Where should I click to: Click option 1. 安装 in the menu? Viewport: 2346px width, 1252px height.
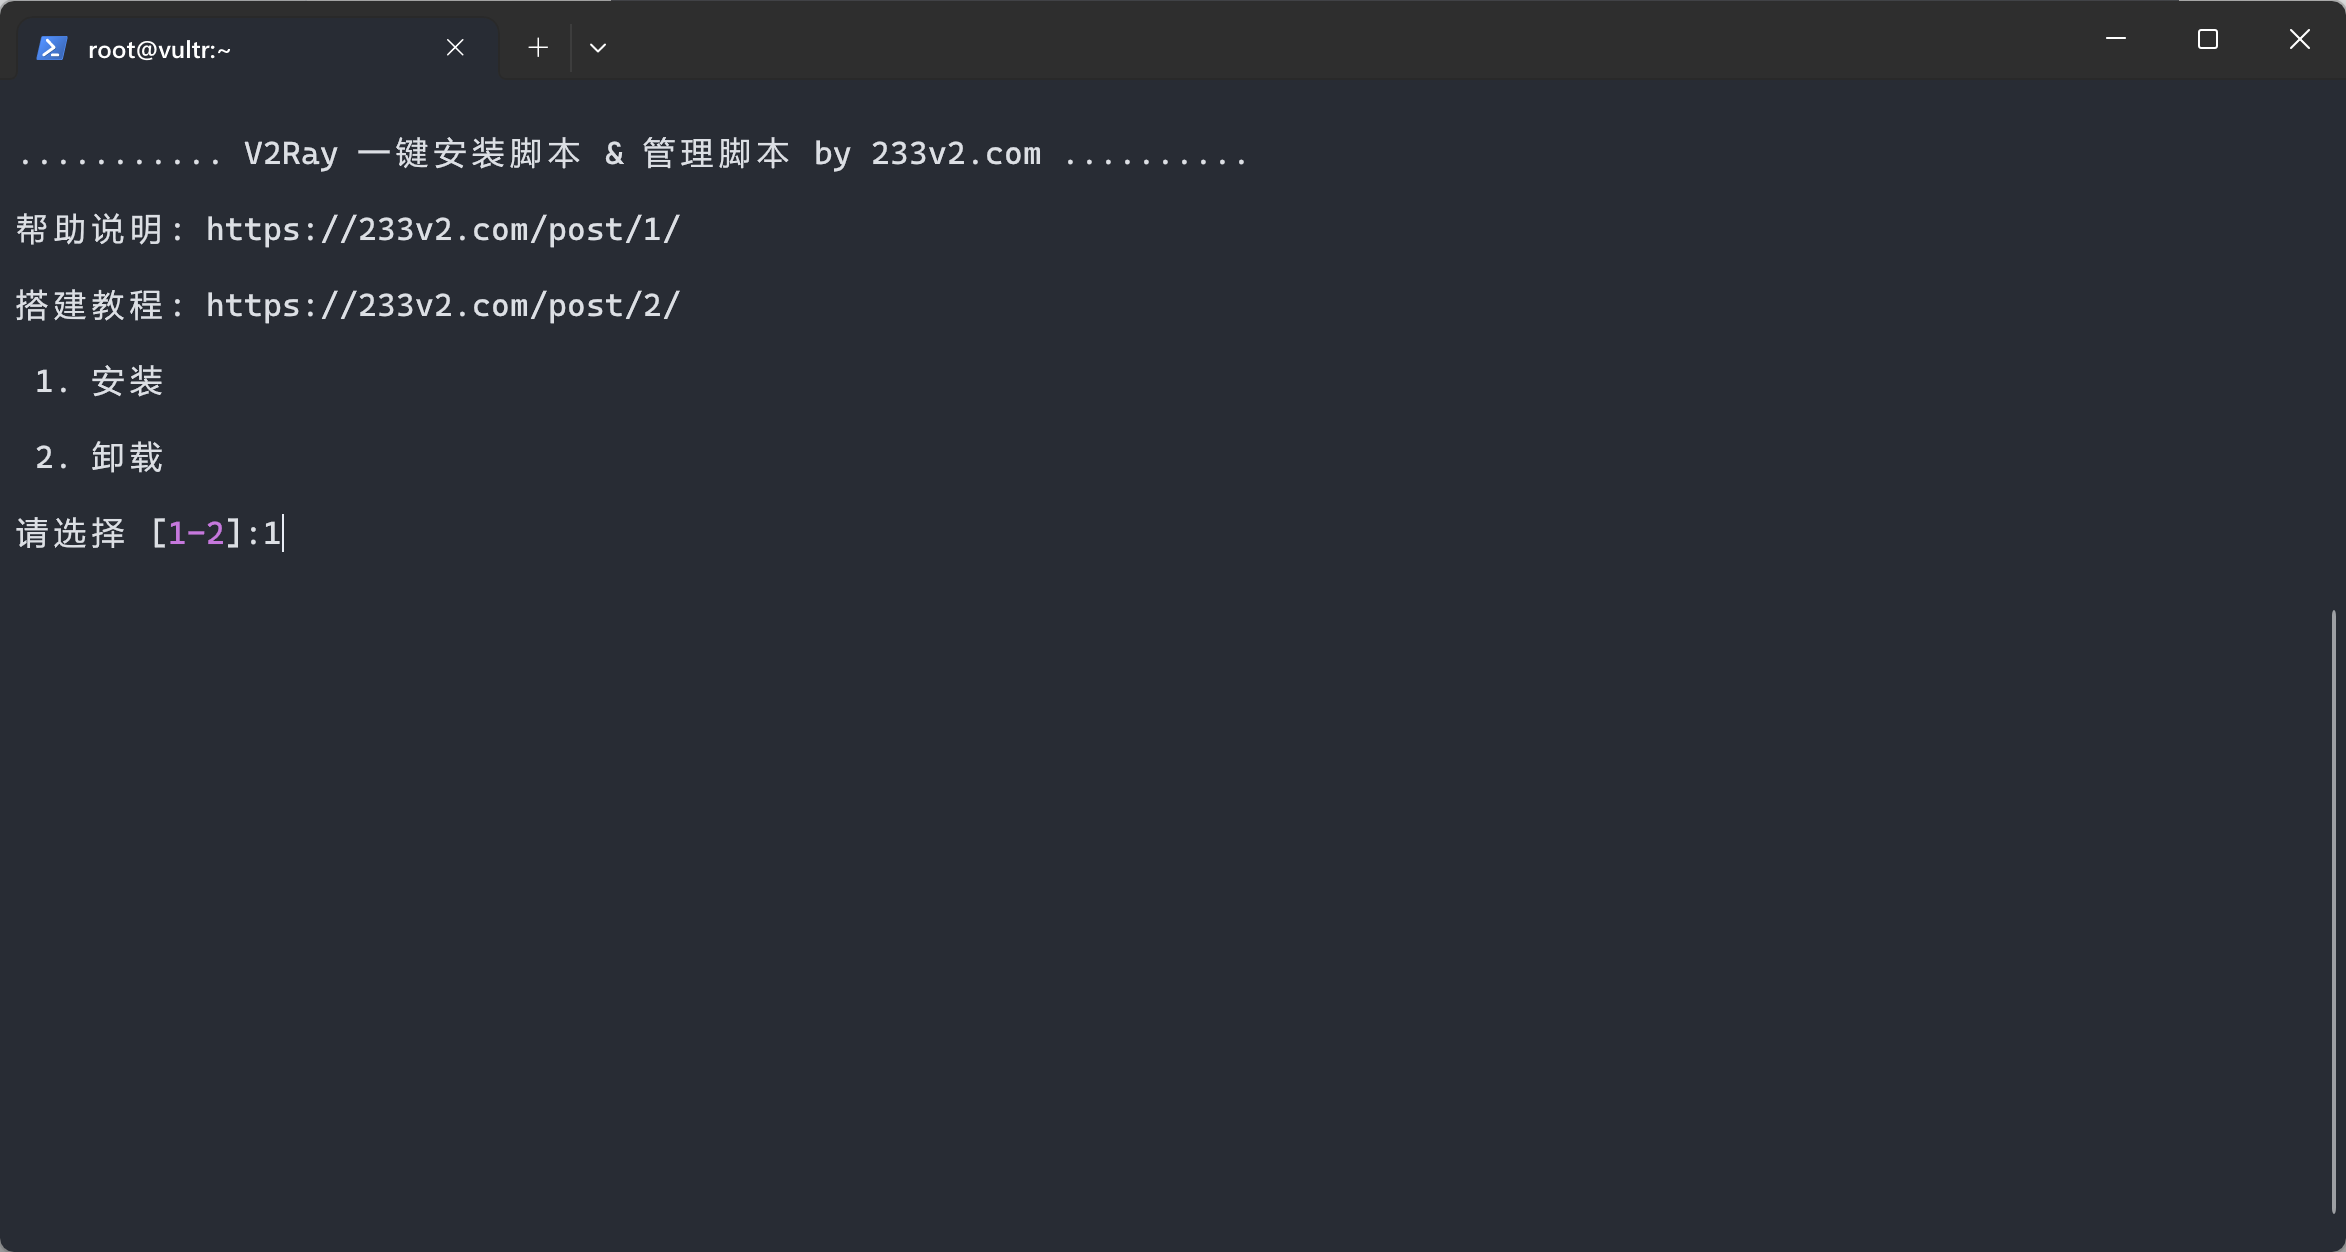[99, 381]
